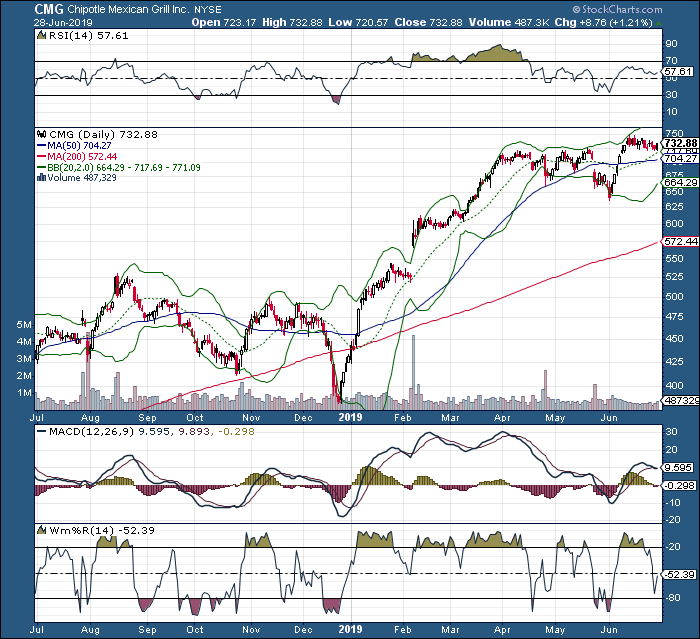The height and width of the screenshot is (639, 700).
Task: Click the CMG (Daily) candlestick legend icon
Action: click(x=42, y=134)
